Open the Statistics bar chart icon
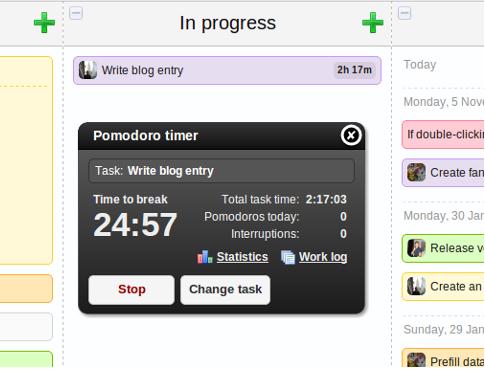Viewport: 485px width, 369px height. [x=204, y=257]
